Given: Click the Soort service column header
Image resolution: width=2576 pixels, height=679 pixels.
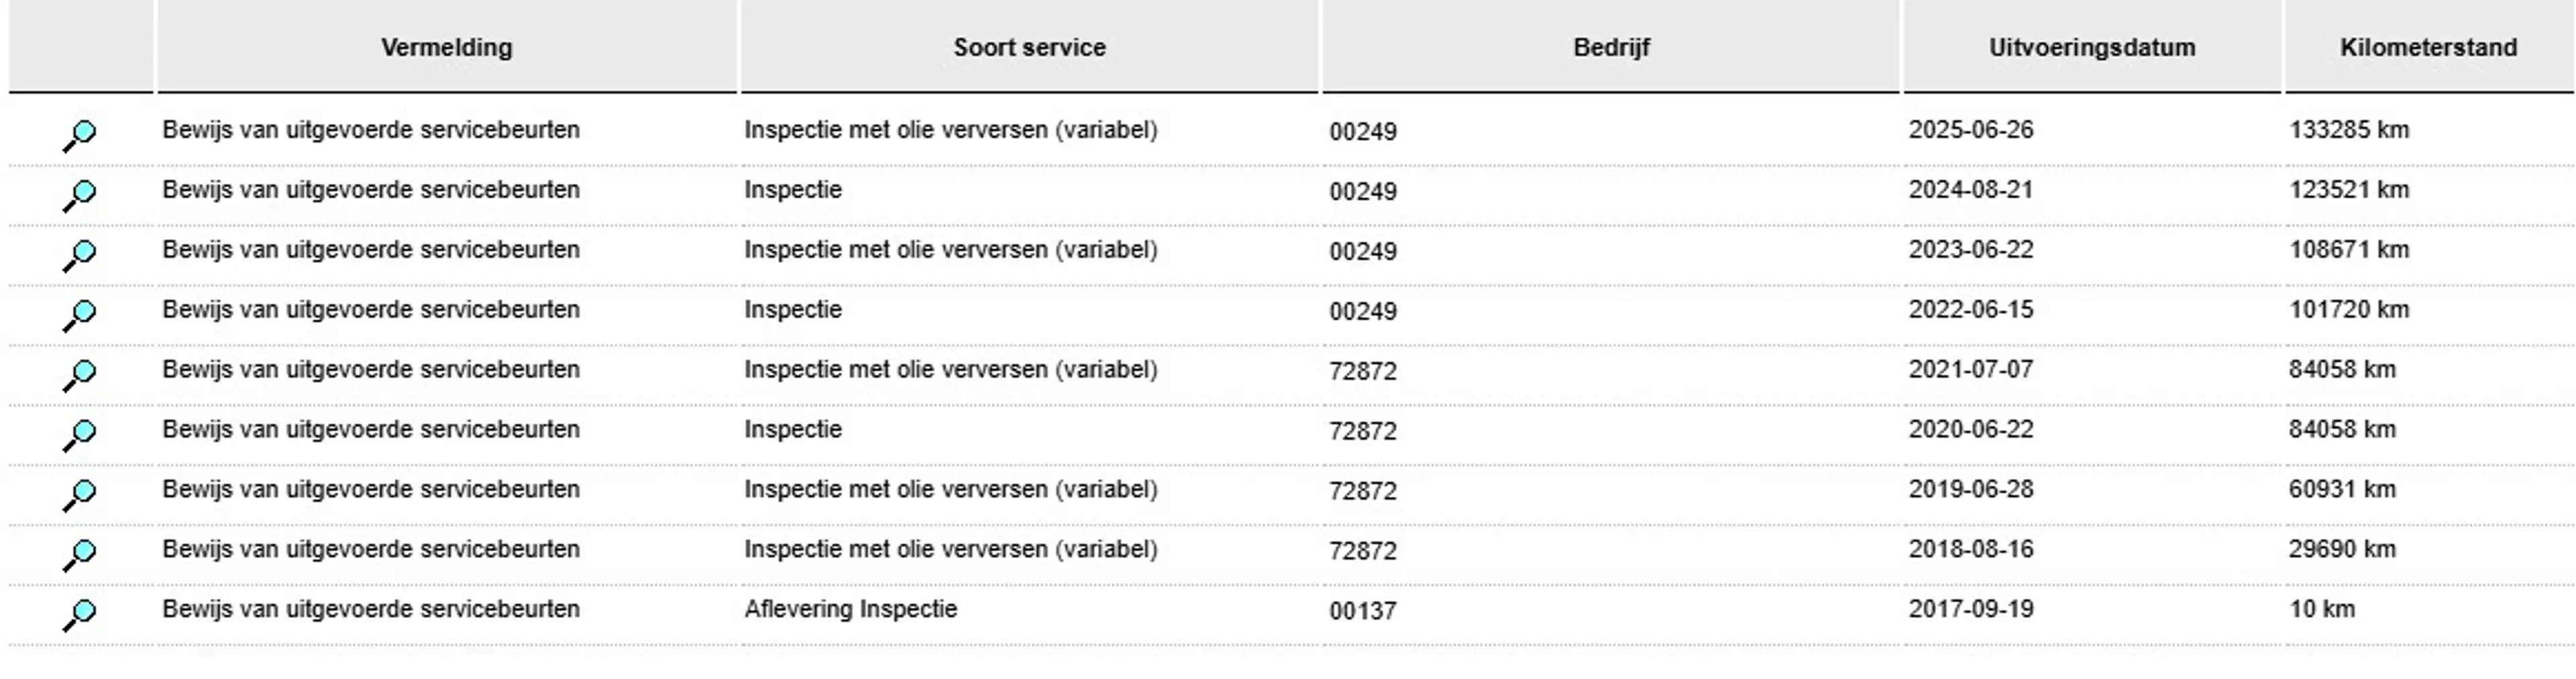Looking at the screenshot, I should 1029,47.
